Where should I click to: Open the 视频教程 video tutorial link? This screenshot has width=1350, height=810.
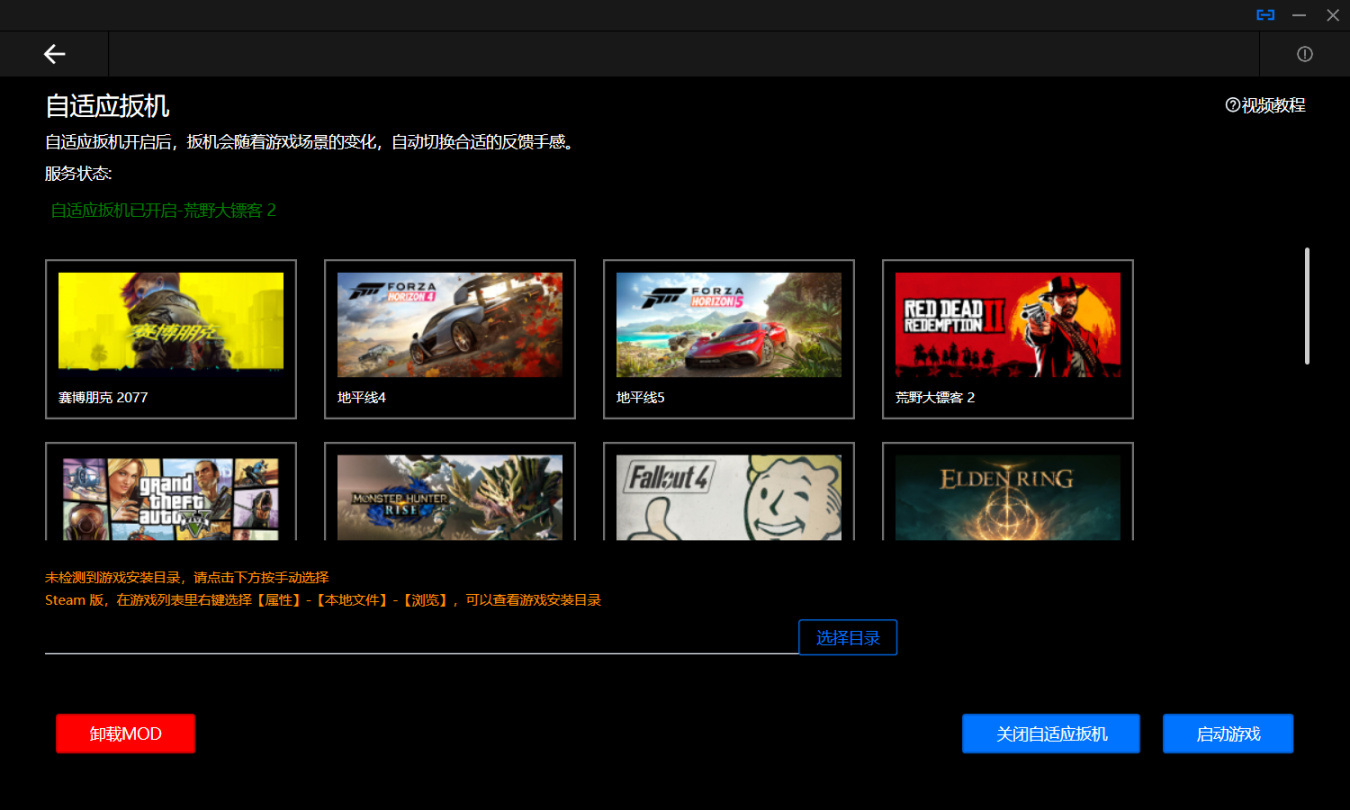point(1265,105)
